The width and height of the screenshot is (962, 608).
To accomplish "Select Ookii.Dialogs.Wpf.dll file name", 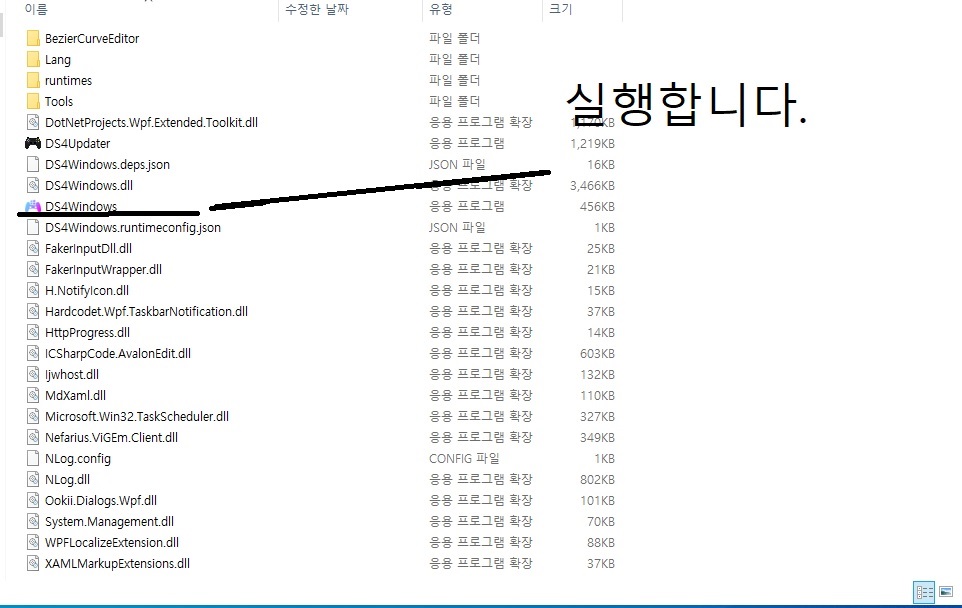I will (101, 501).
